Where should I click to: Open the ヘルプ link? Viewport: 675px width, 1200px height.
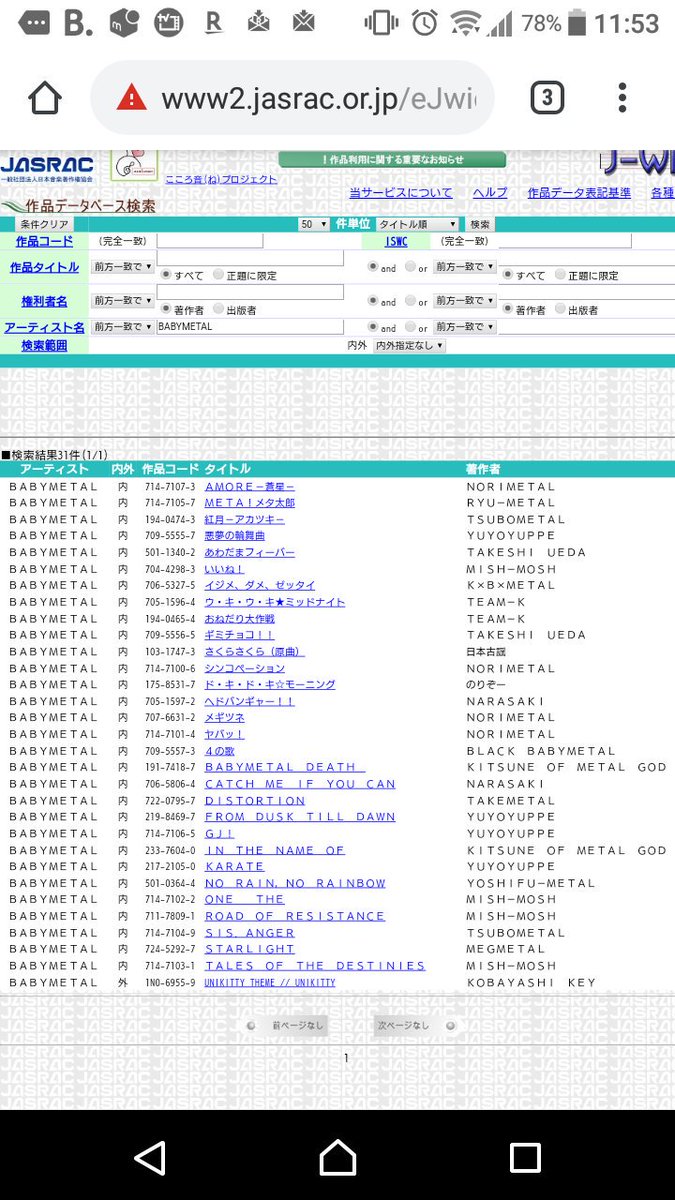tap(490, 193)
